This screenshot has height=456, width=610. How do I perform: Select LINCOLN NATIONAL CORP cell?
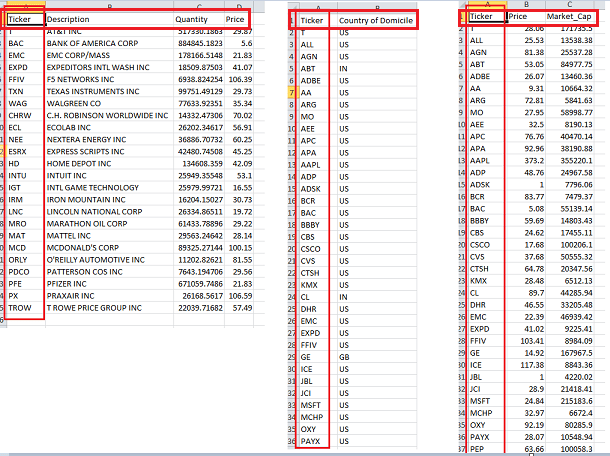pos(109,212)
